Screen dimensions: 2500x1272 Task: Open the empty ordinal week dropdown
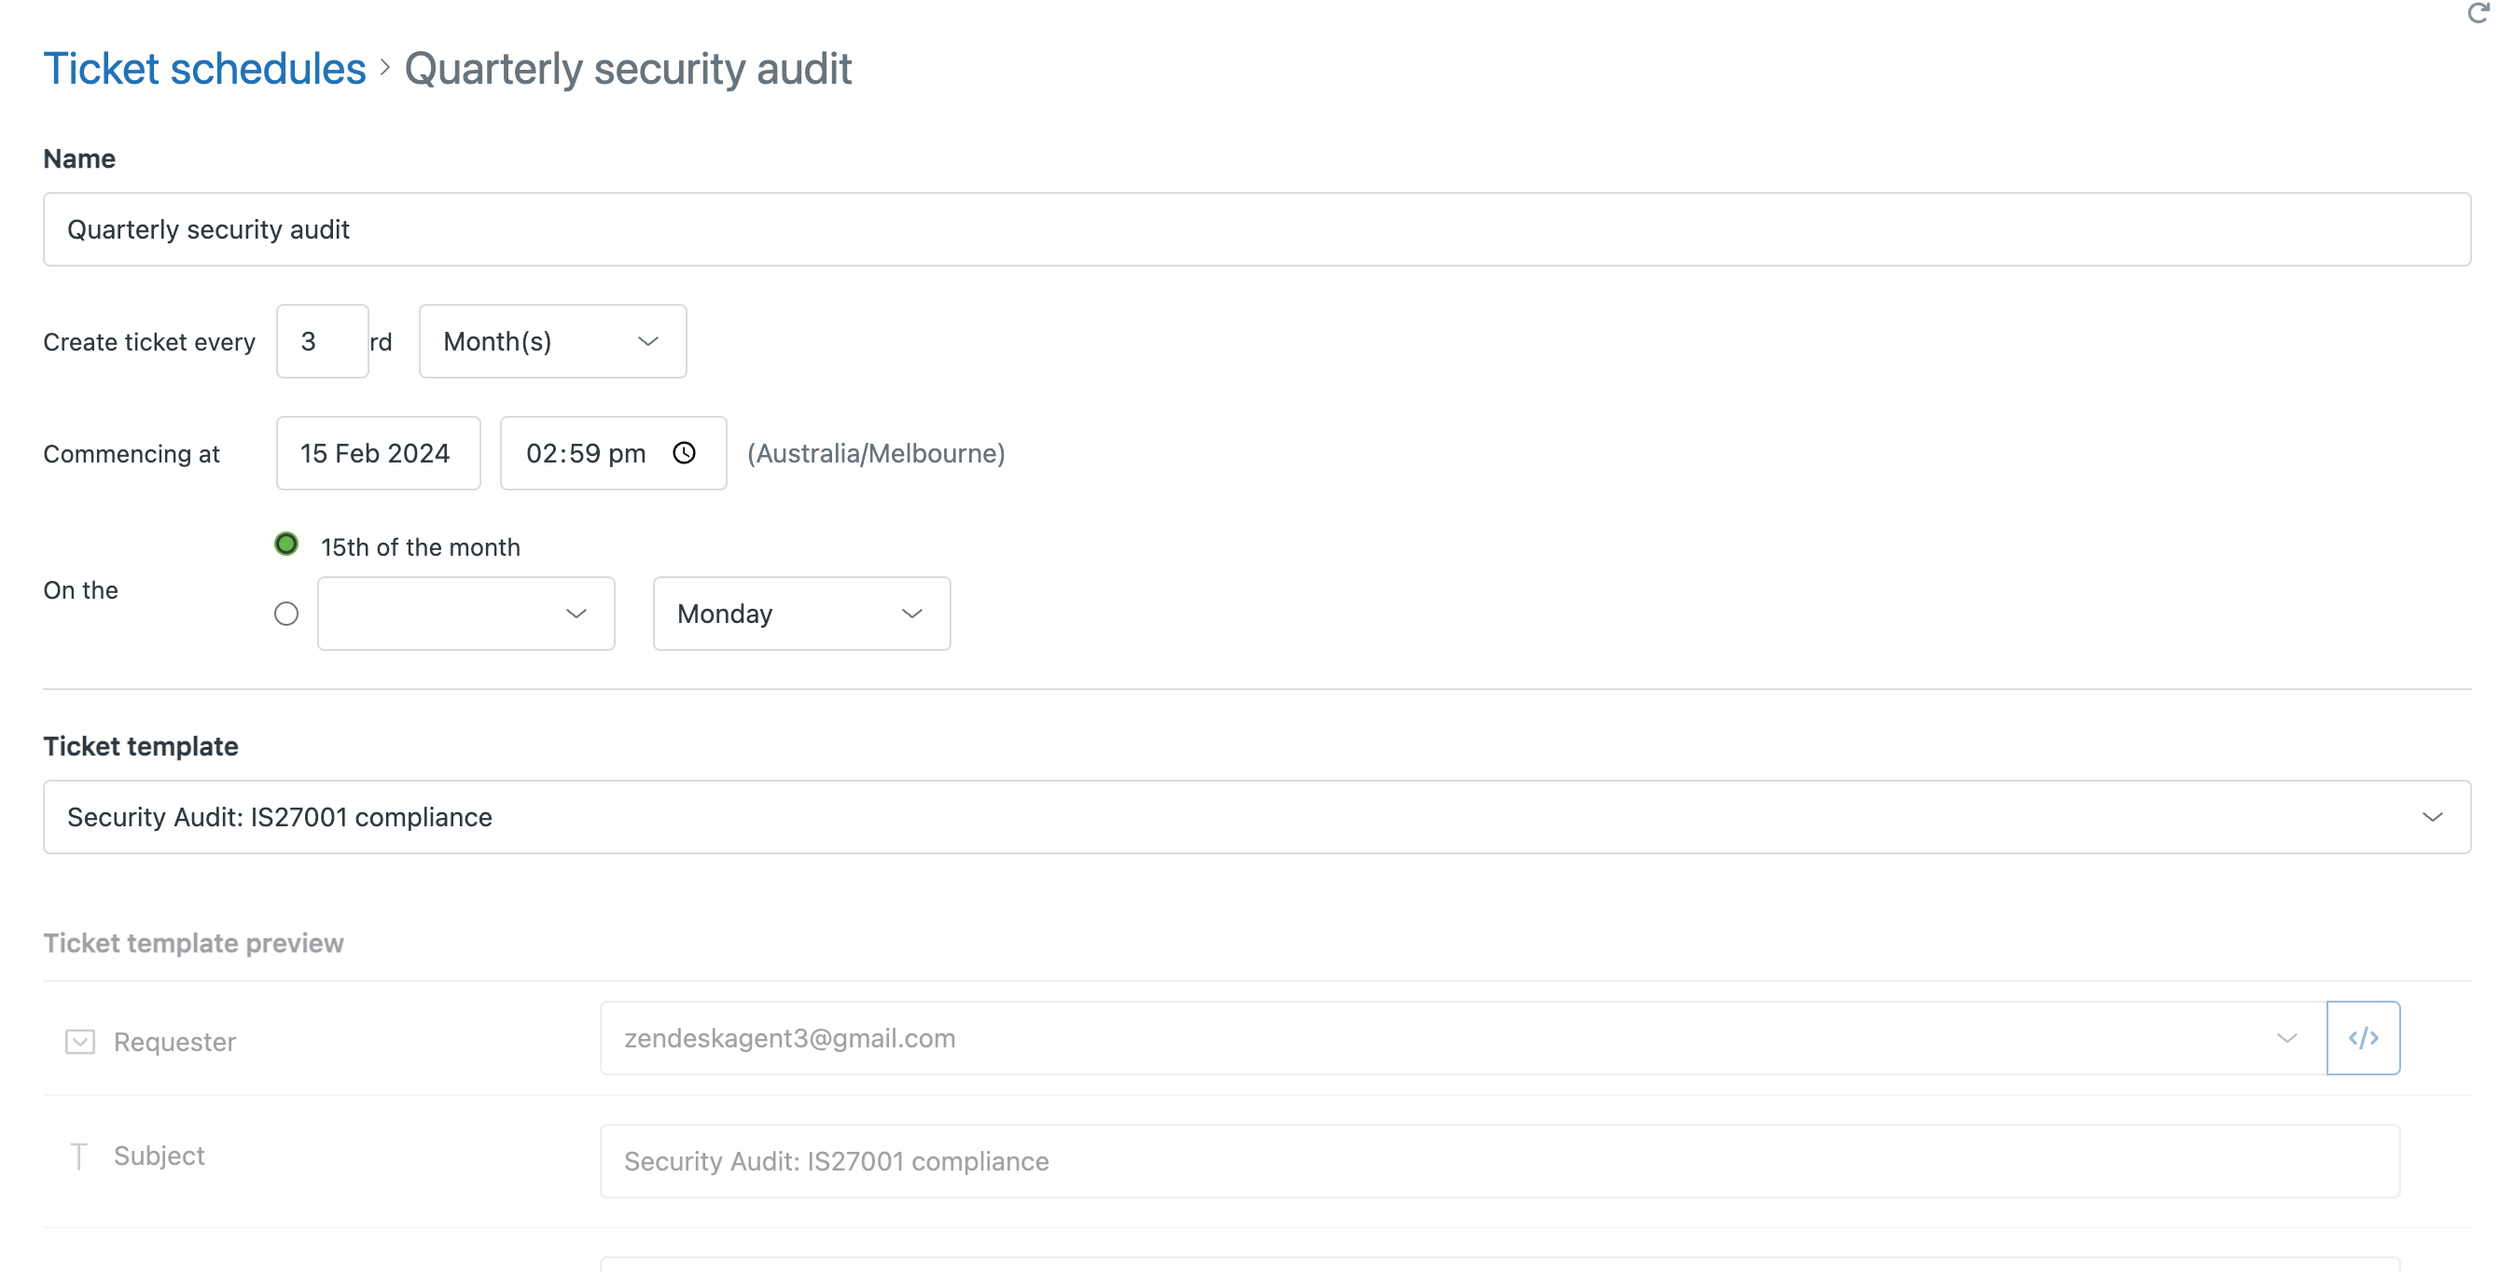point(466,613)
